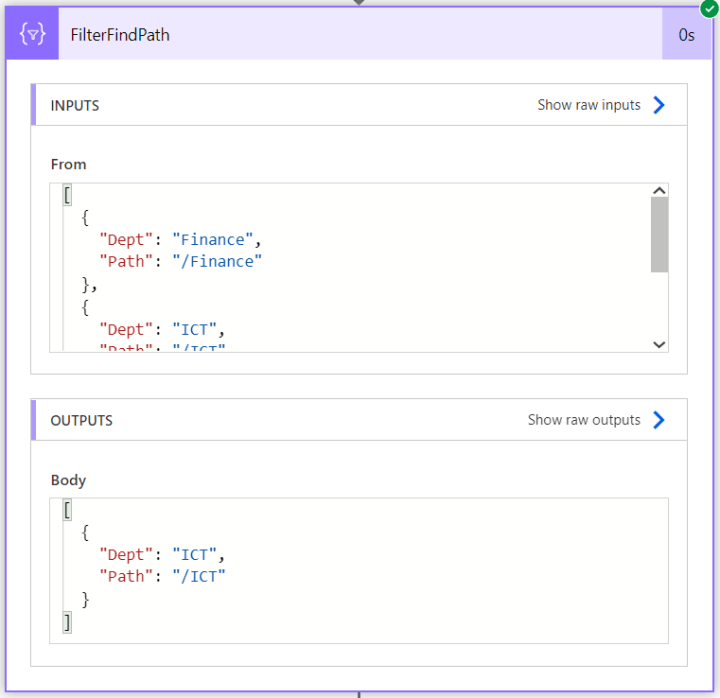720x698 pixels.
Task: Open raw inputs via the chevron arrow
Action: pos(659,105)
